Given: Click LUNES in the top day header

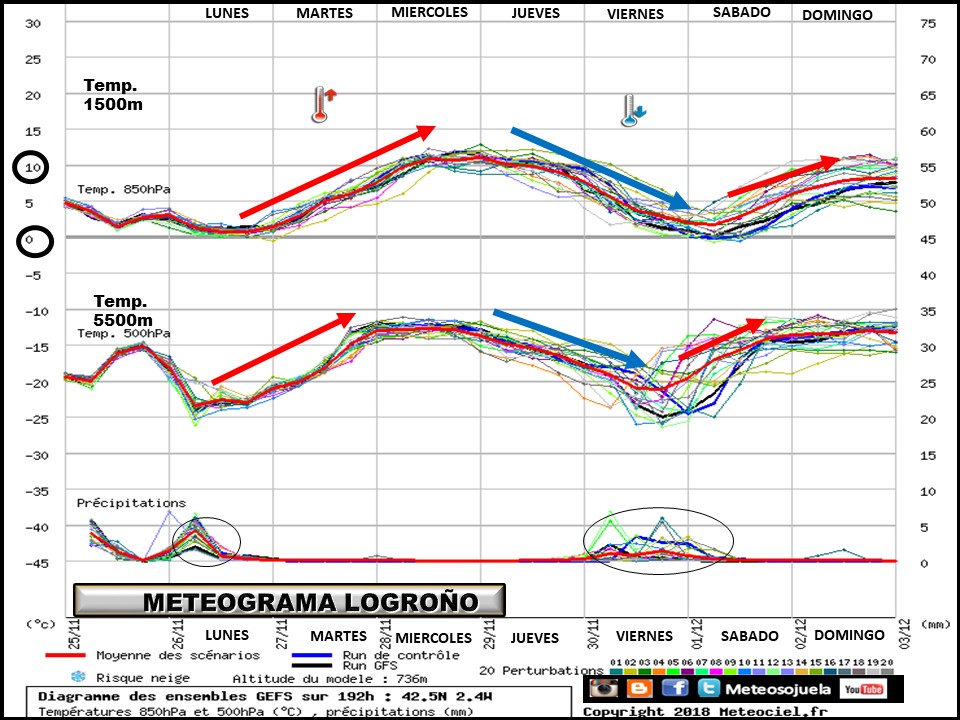Looking at the screenshot, I should [x=227, y=13].
